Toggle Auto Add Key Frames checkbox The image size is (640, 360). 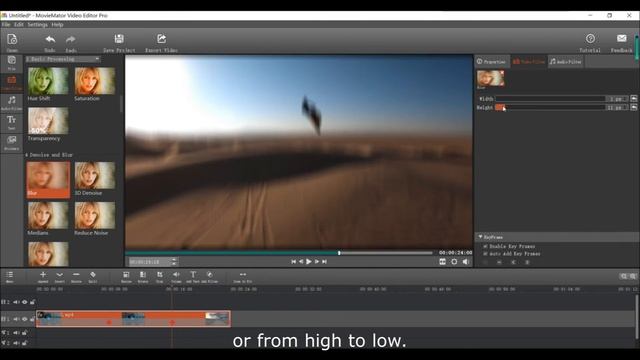(485, 254)
